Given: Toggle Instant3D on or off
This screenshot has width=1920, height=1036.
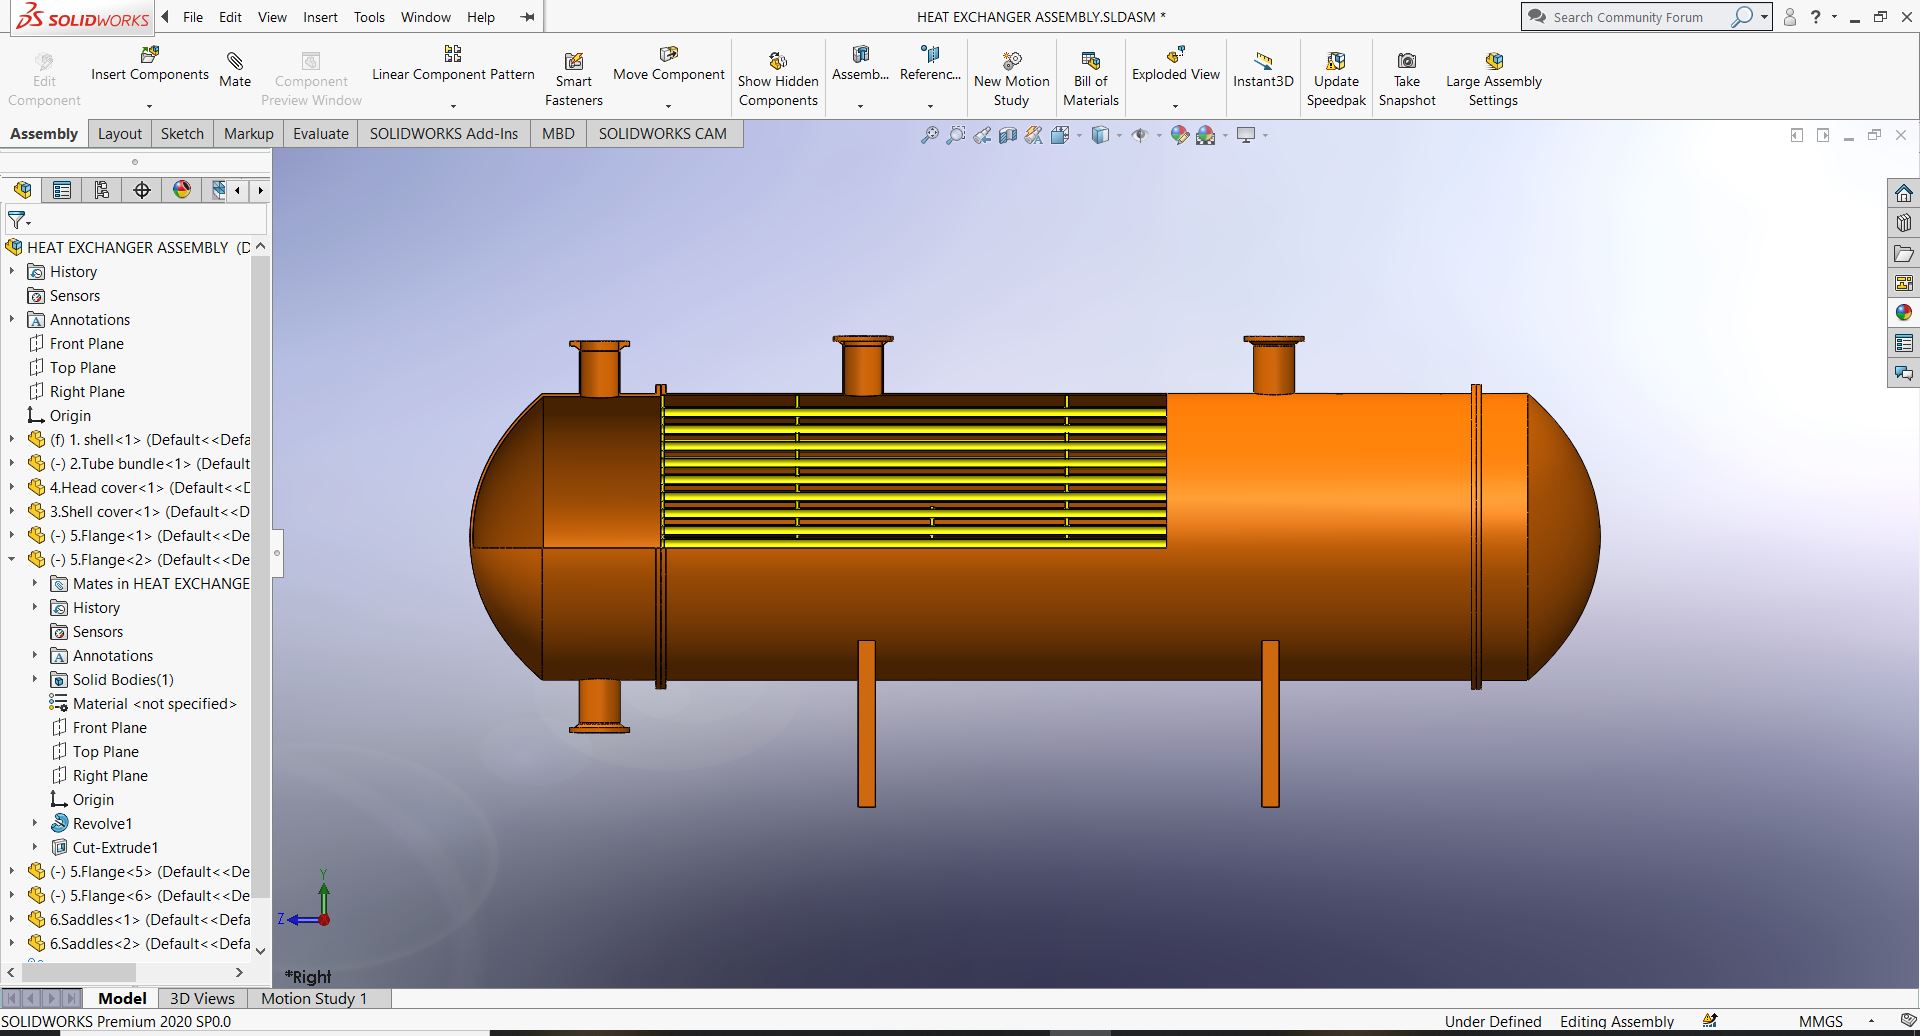Looking at the screenshot, I should click(1262, 70).
